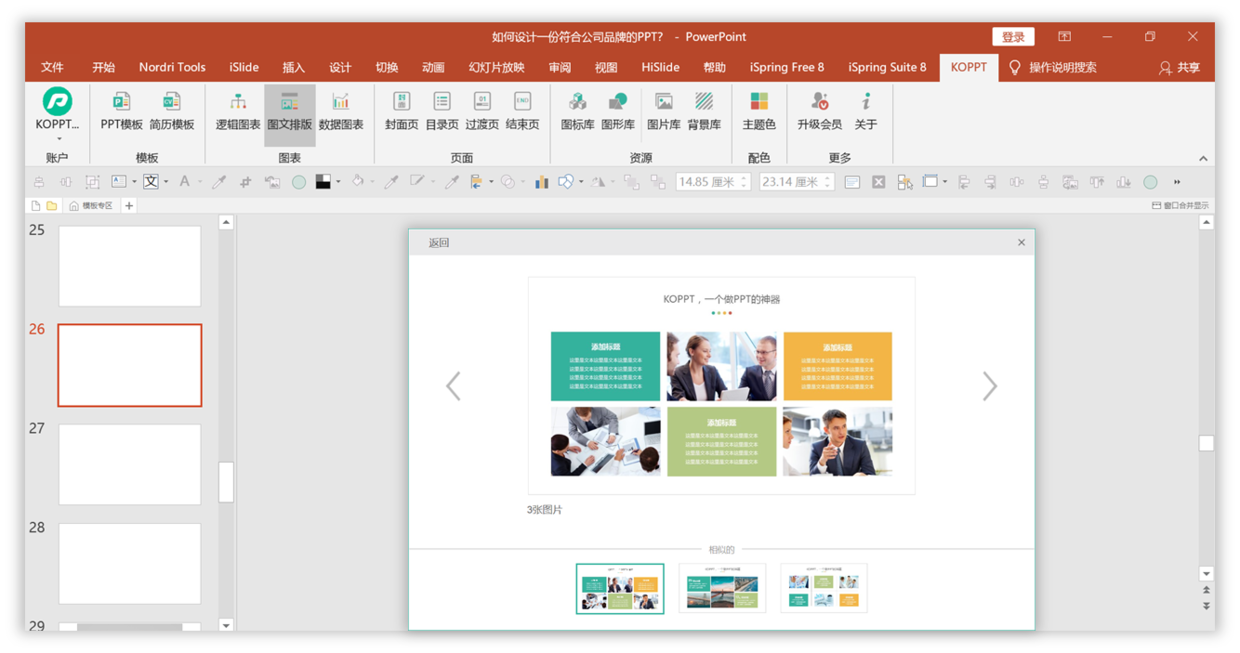
Task: Open 逻辑图表 logic charts
Action: pyautogui.click(x=238, y=110)
